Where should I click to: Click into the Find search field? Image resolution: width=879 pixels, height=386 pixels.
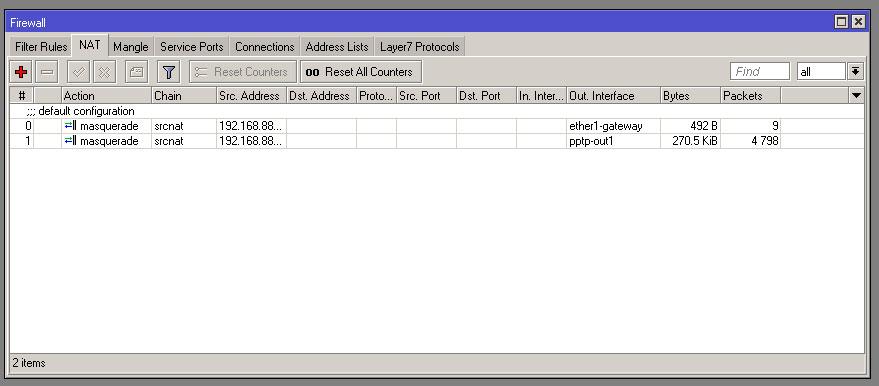(760, 72)
